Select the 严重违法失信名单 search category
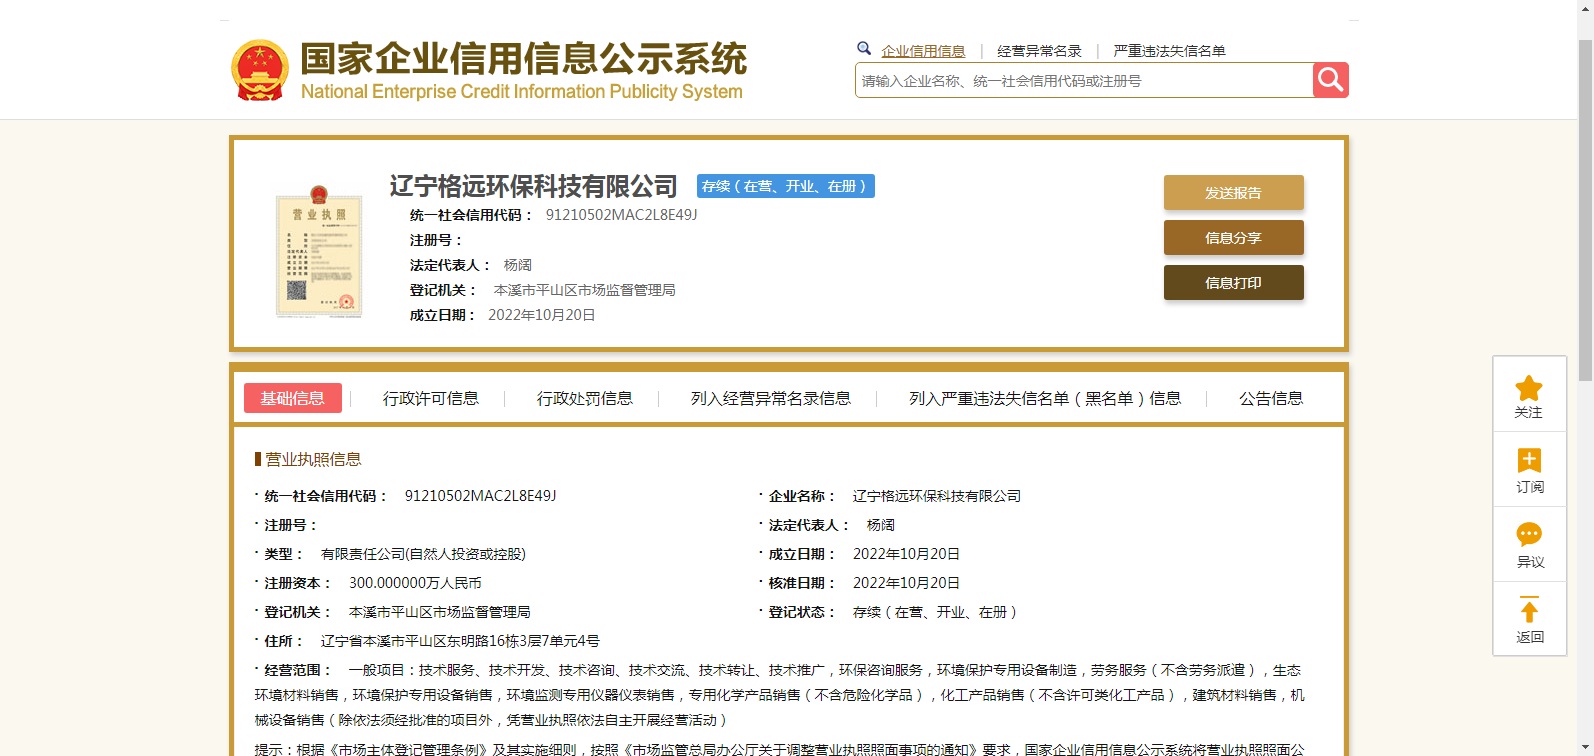Viewport: 1594px width, 756px height. [1169, 51]
